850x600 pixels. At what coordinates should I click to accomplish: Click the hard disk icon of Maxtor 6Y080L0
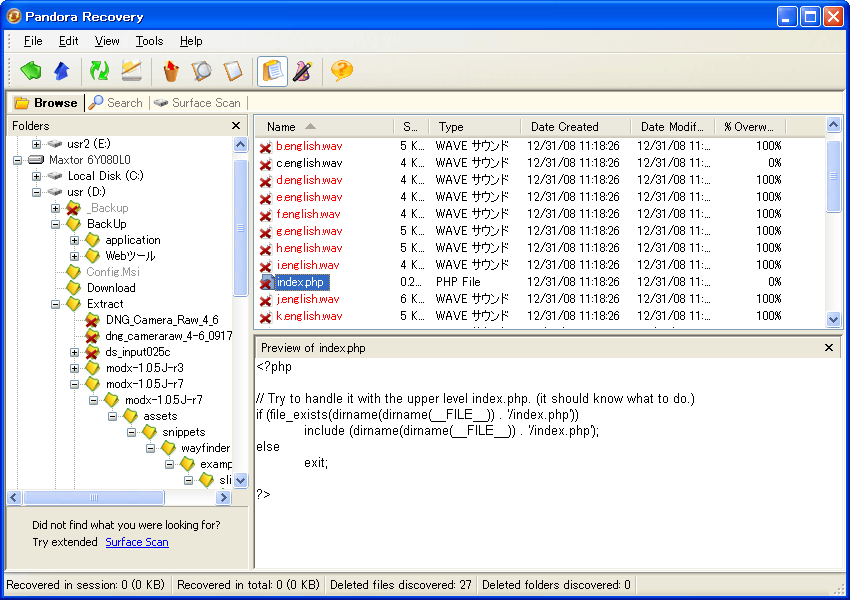point(36,160)
